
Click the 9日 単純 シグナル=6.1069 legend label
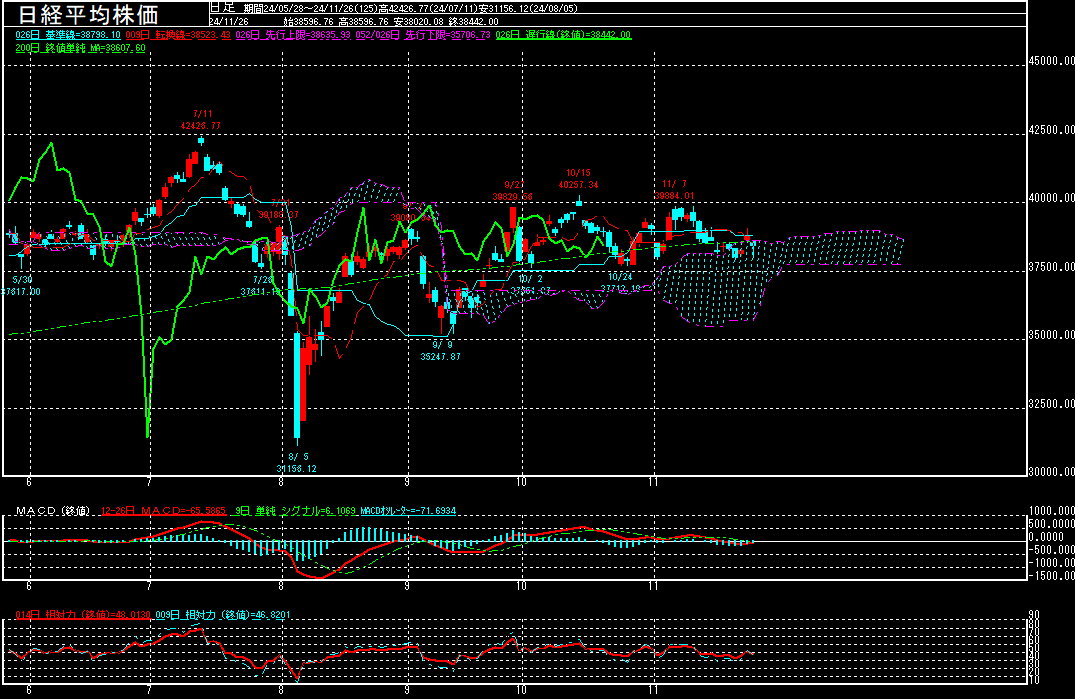295,511
